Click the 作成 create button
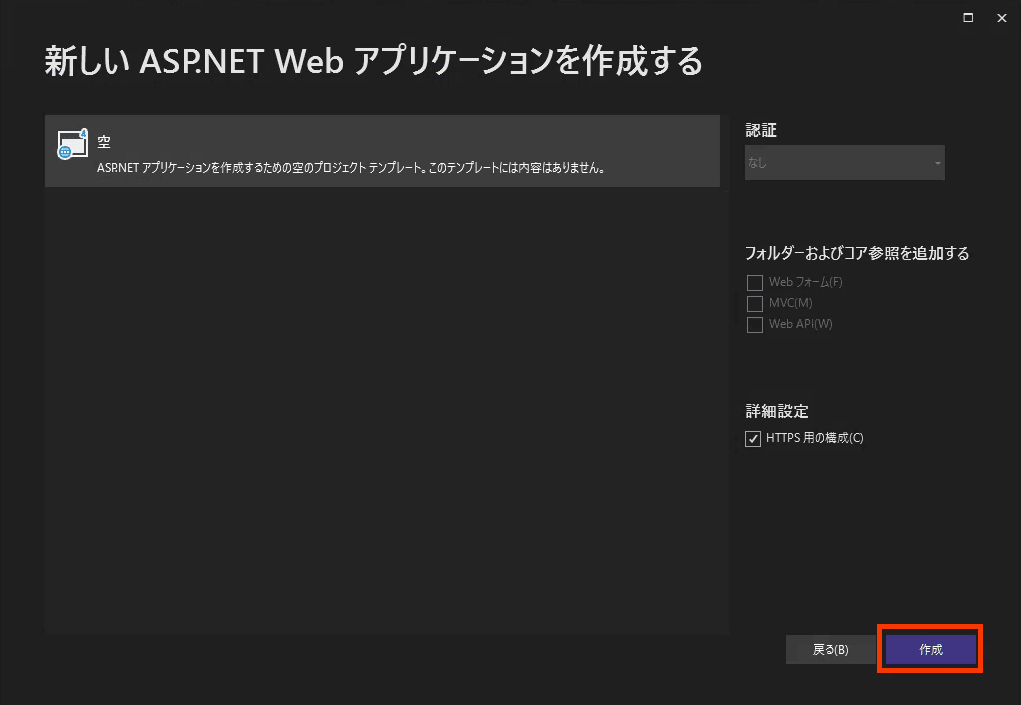1021x705 pixels. coord(930,650)
